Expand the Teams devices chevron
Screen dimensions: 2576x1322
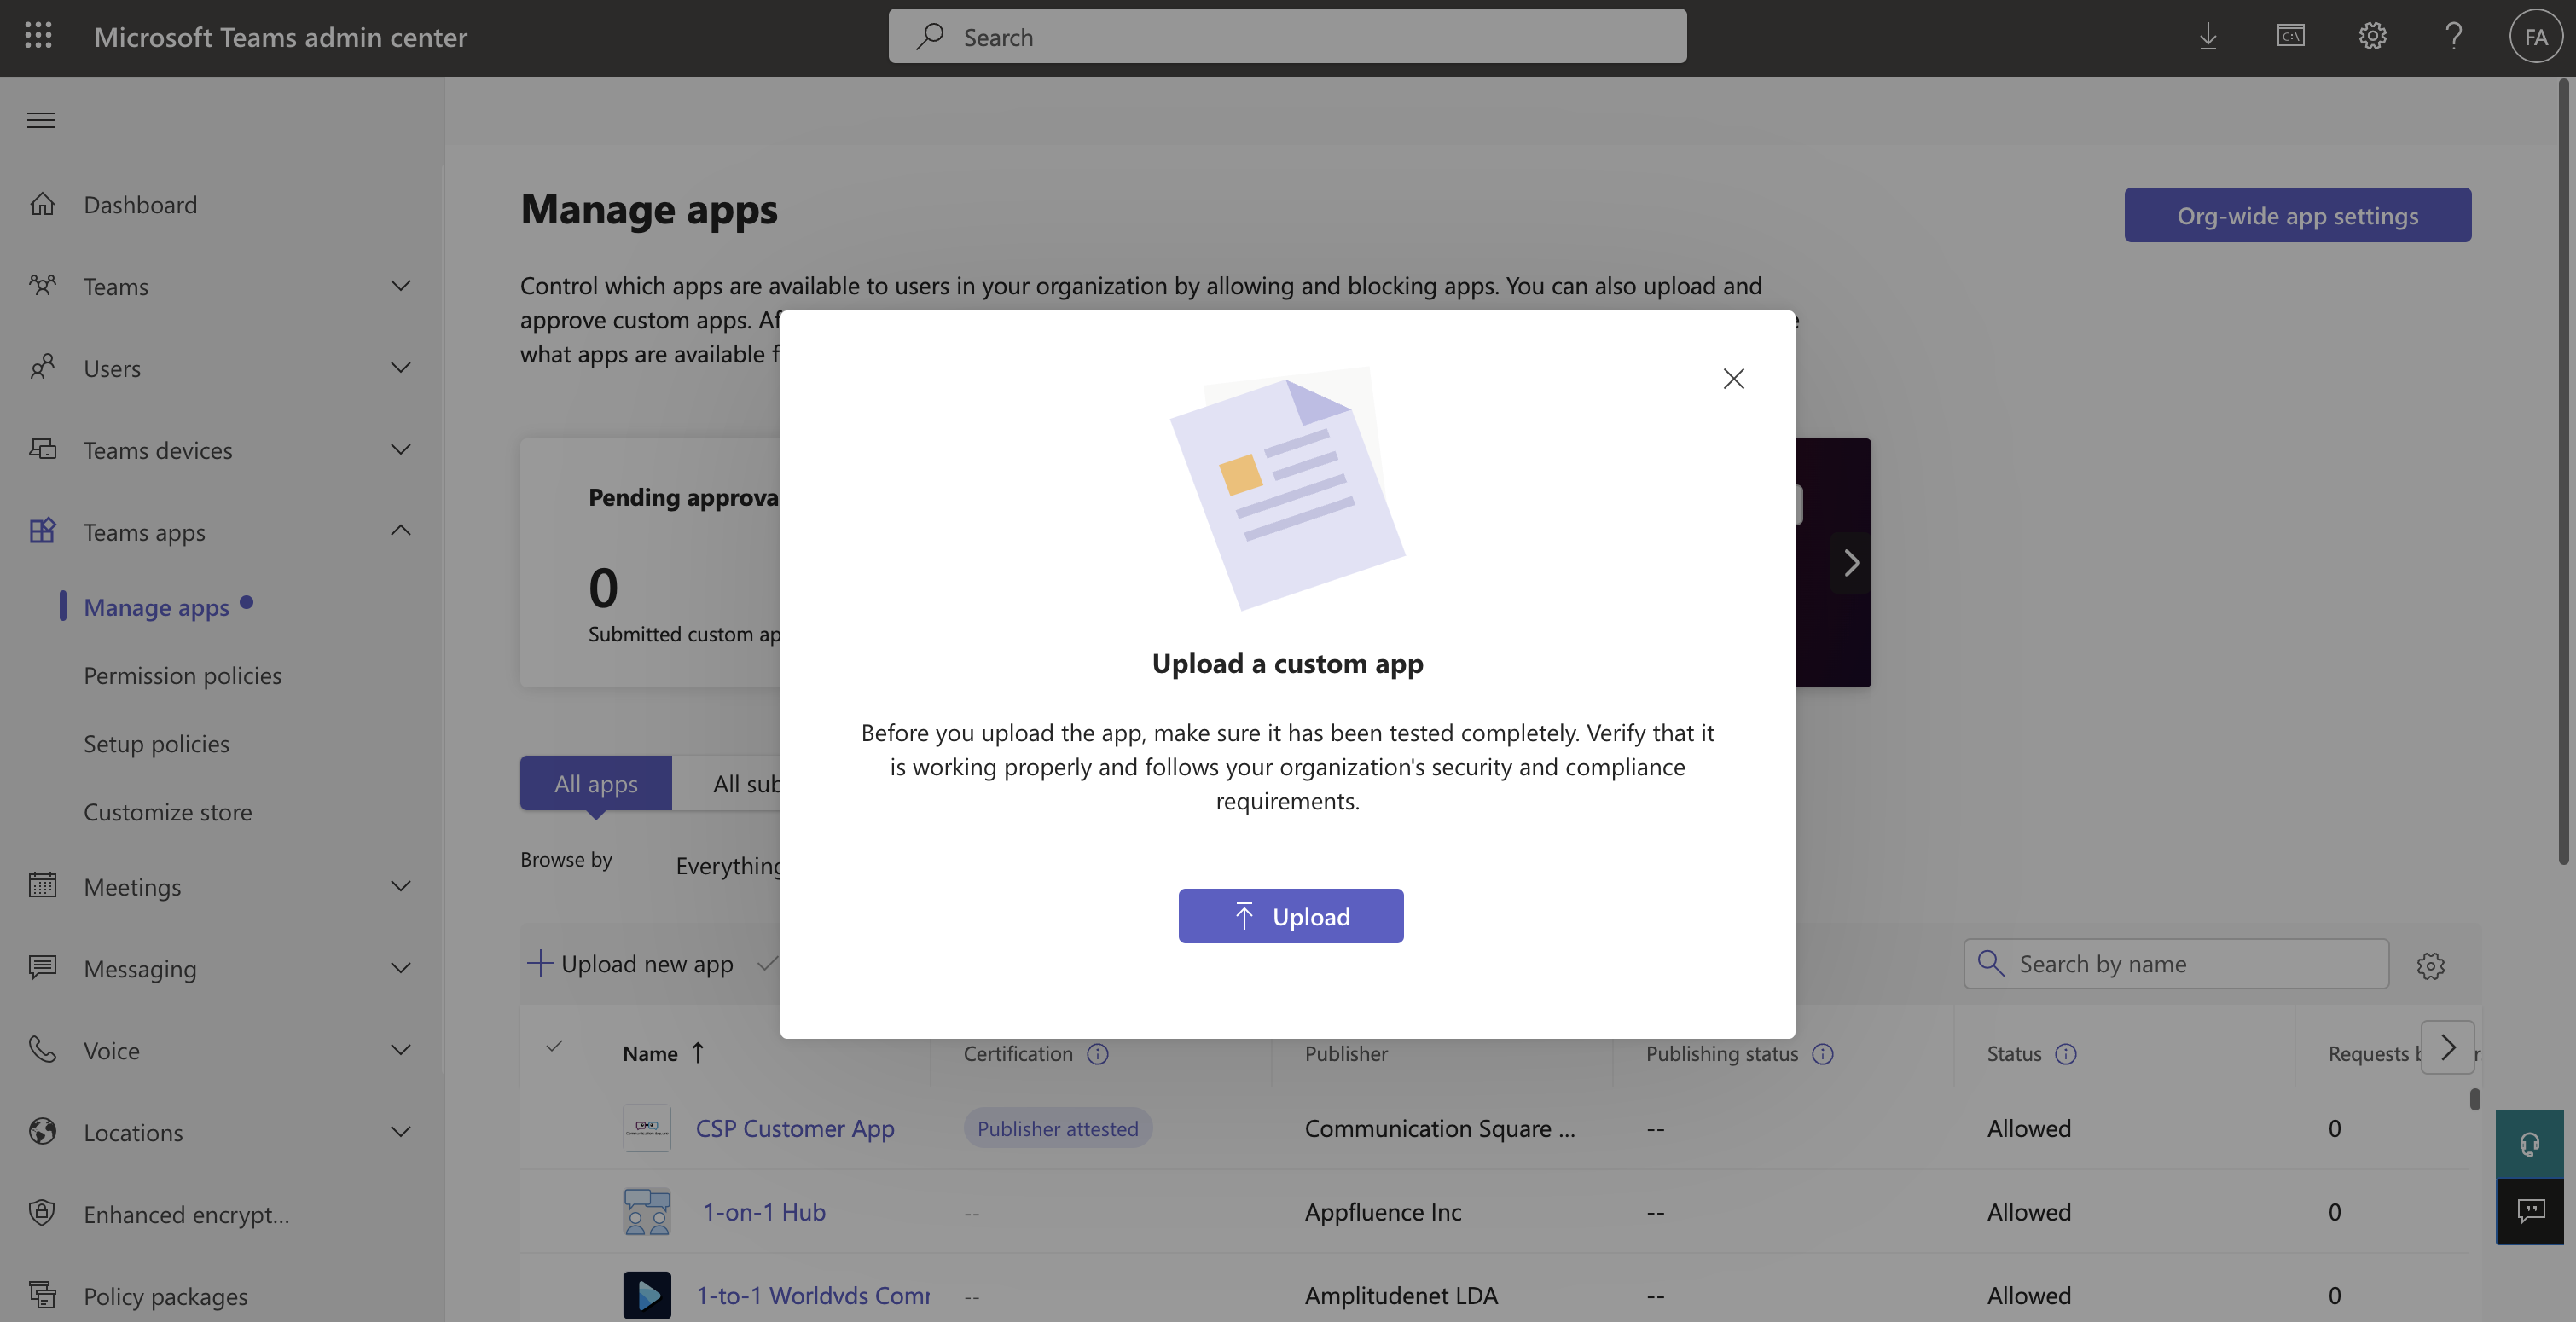point(401,449)
